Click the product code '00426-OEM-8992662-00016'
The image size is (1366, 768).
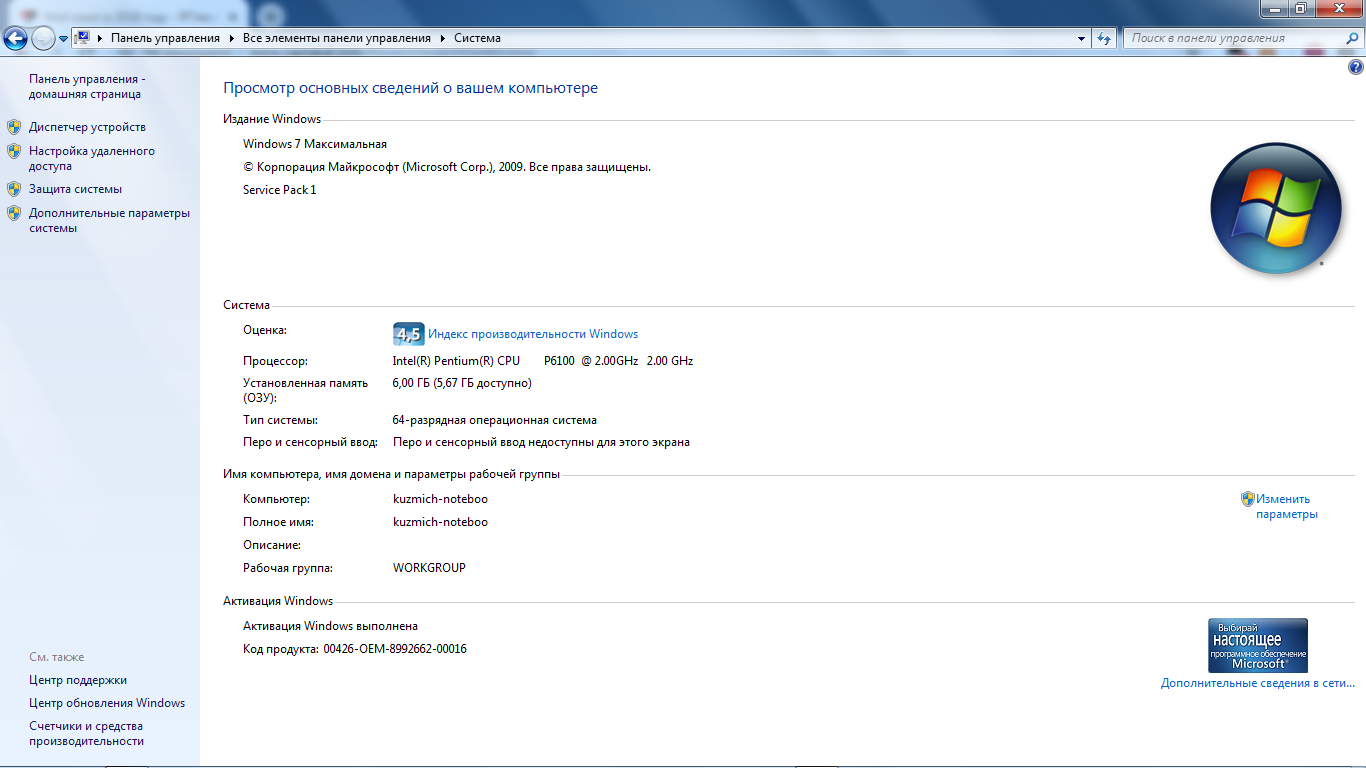[x=395, y=649]
